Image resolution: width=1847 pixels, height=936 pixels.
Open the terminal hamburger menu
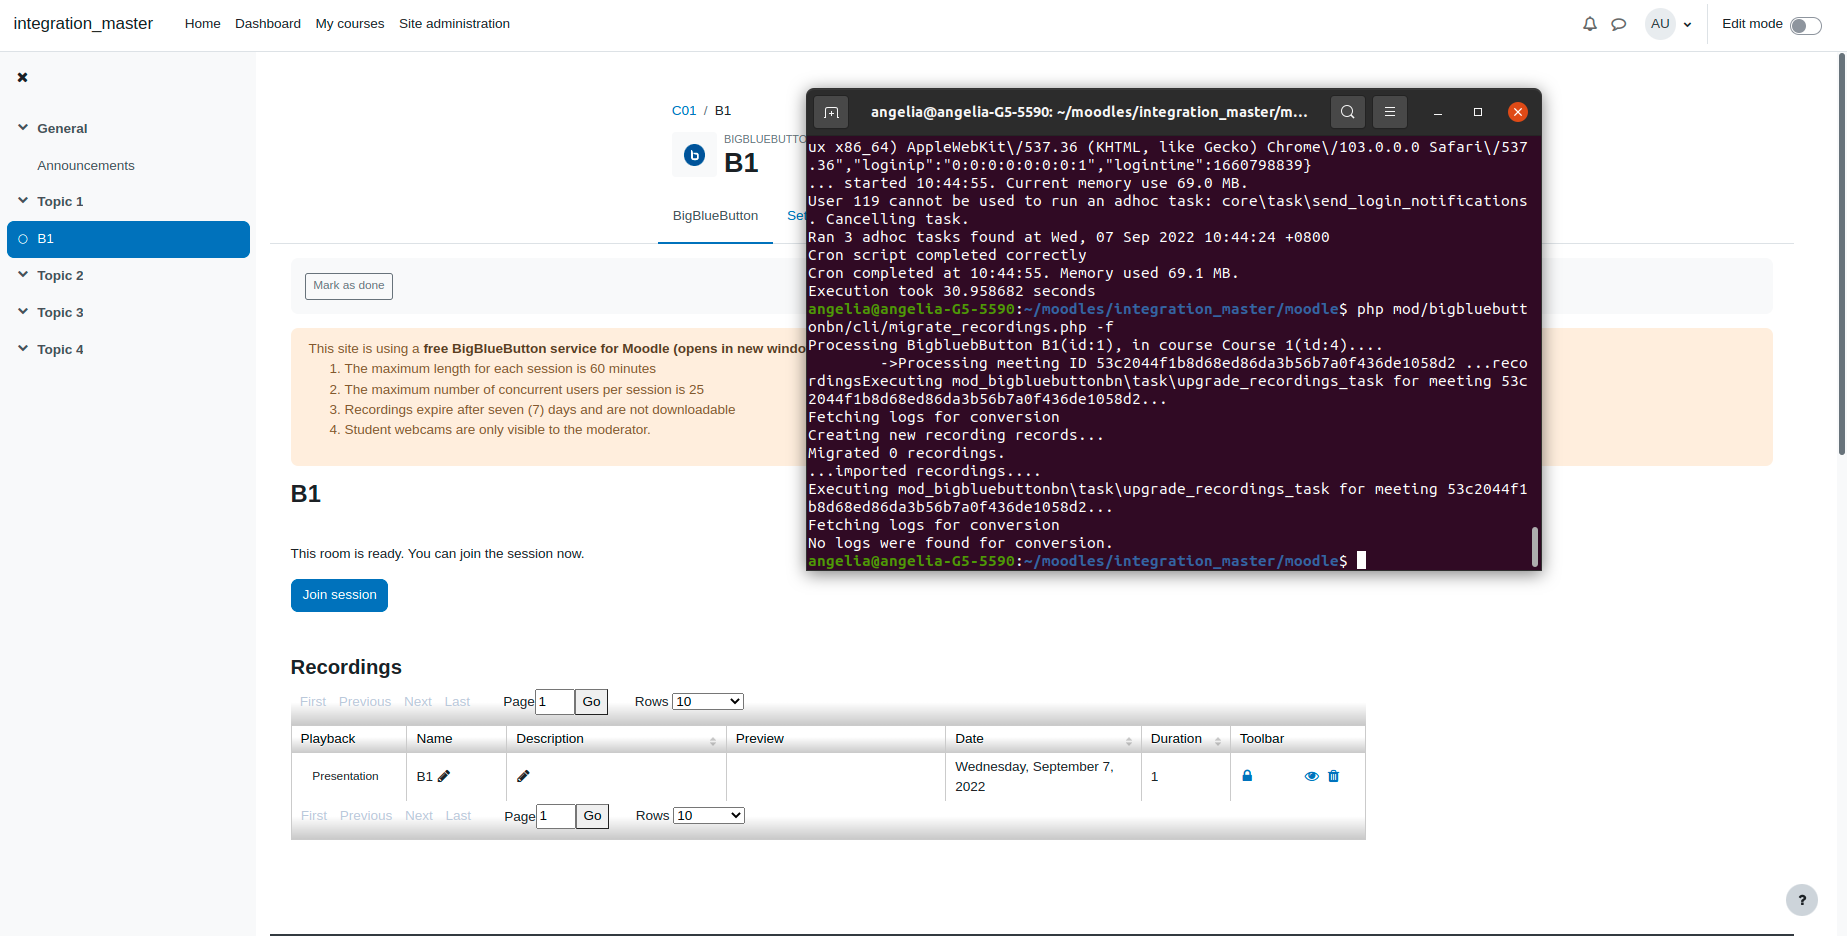coord(1390,112)
